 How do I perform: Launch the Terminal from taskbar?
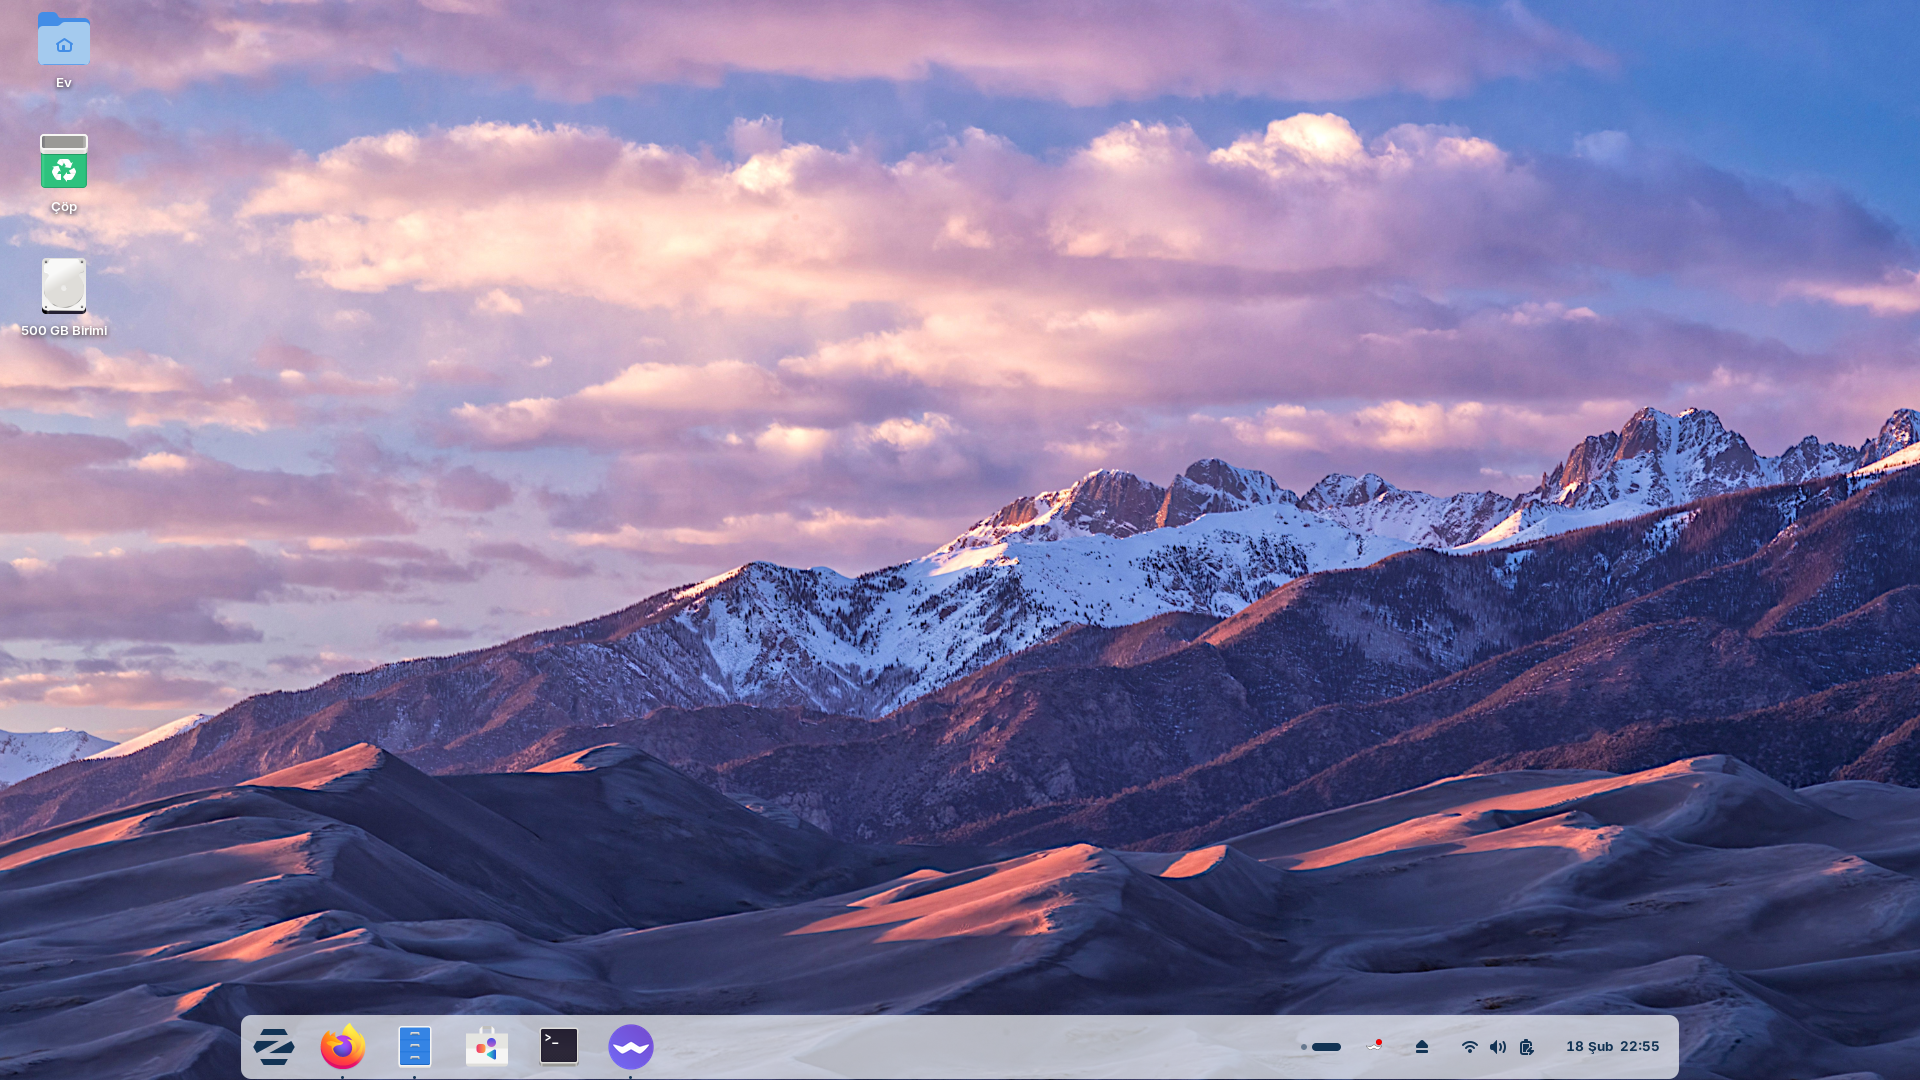pos(559,1047)
